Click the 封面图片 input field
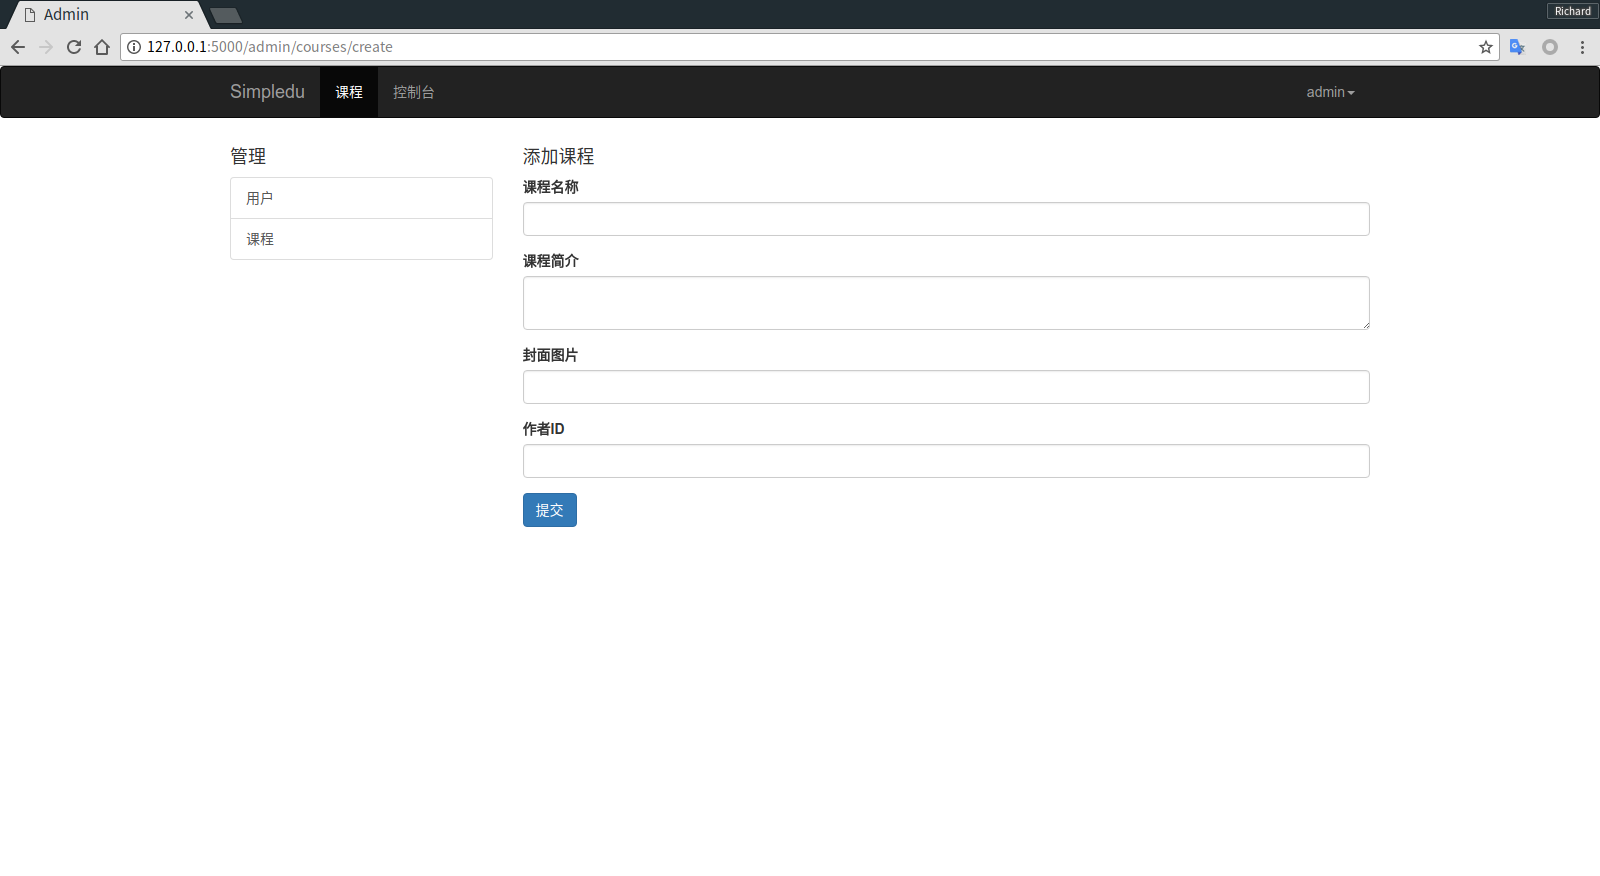1600x876 pixels. (x=946, y=387)
